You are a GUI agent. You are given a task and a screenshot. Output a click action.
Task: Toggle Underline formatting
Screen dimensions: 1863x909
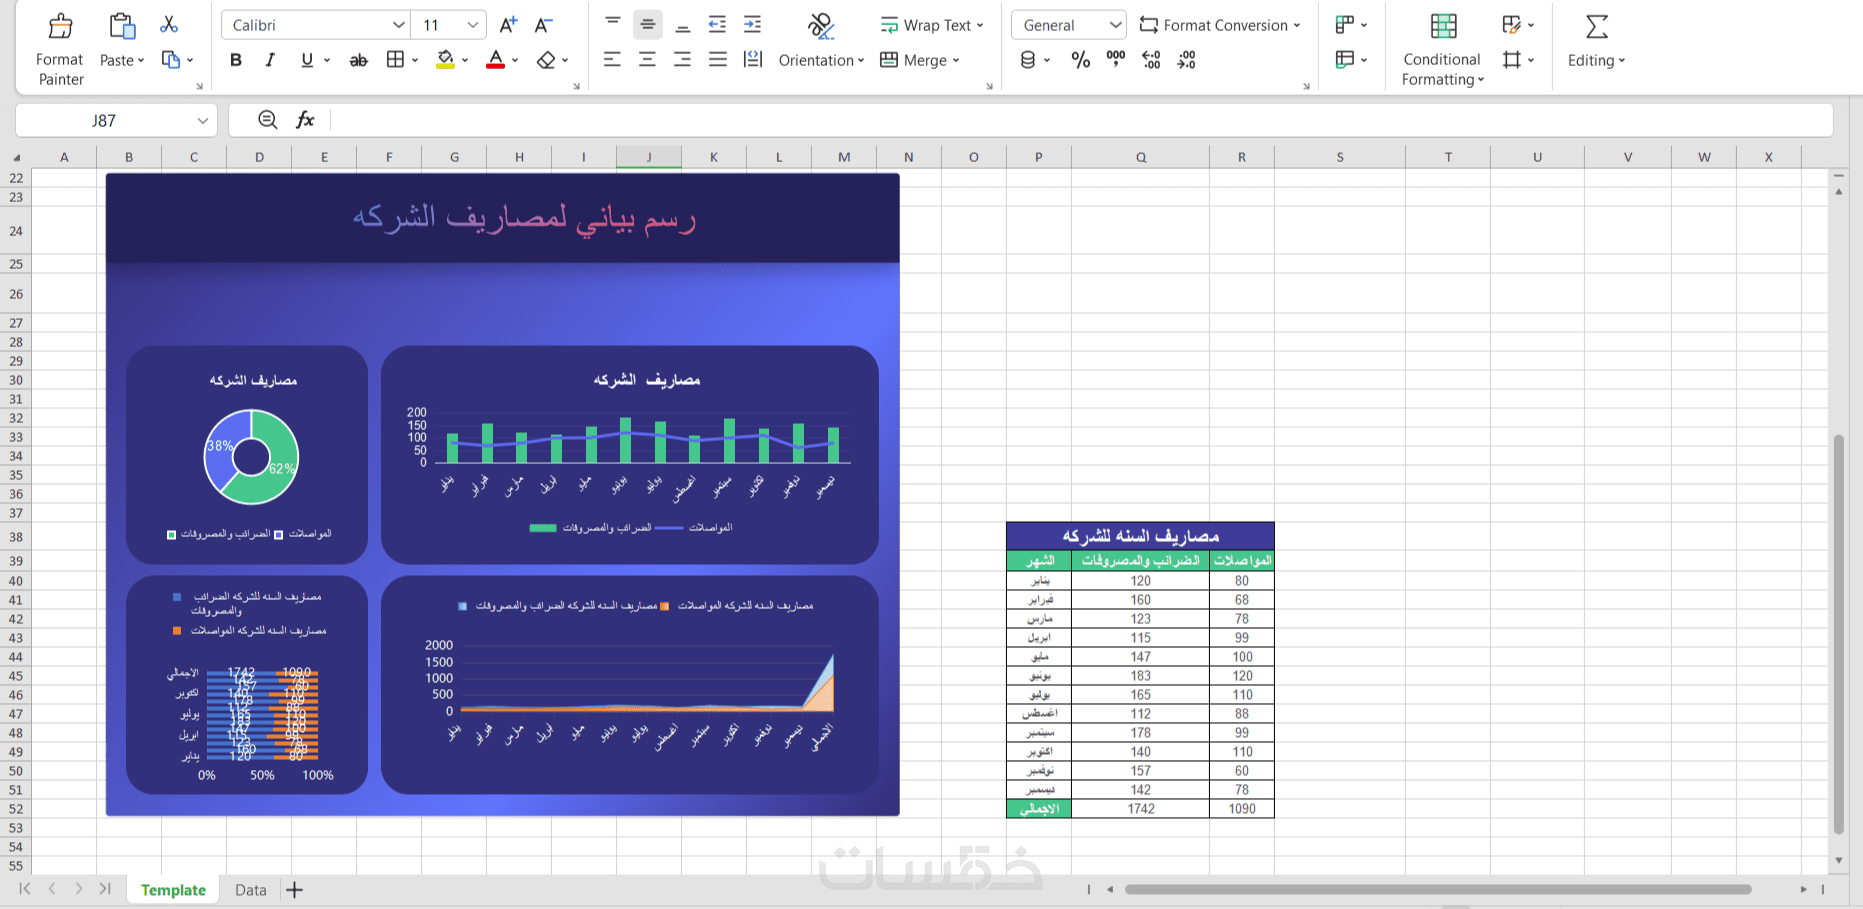click(x=307, y=60)
